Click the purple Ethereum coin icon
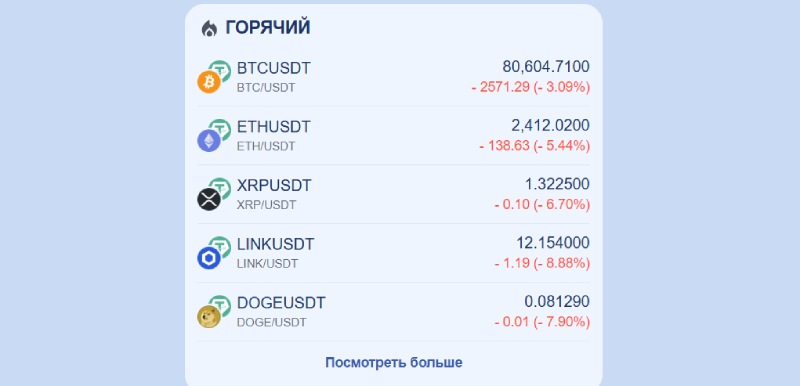 point(209,140)
